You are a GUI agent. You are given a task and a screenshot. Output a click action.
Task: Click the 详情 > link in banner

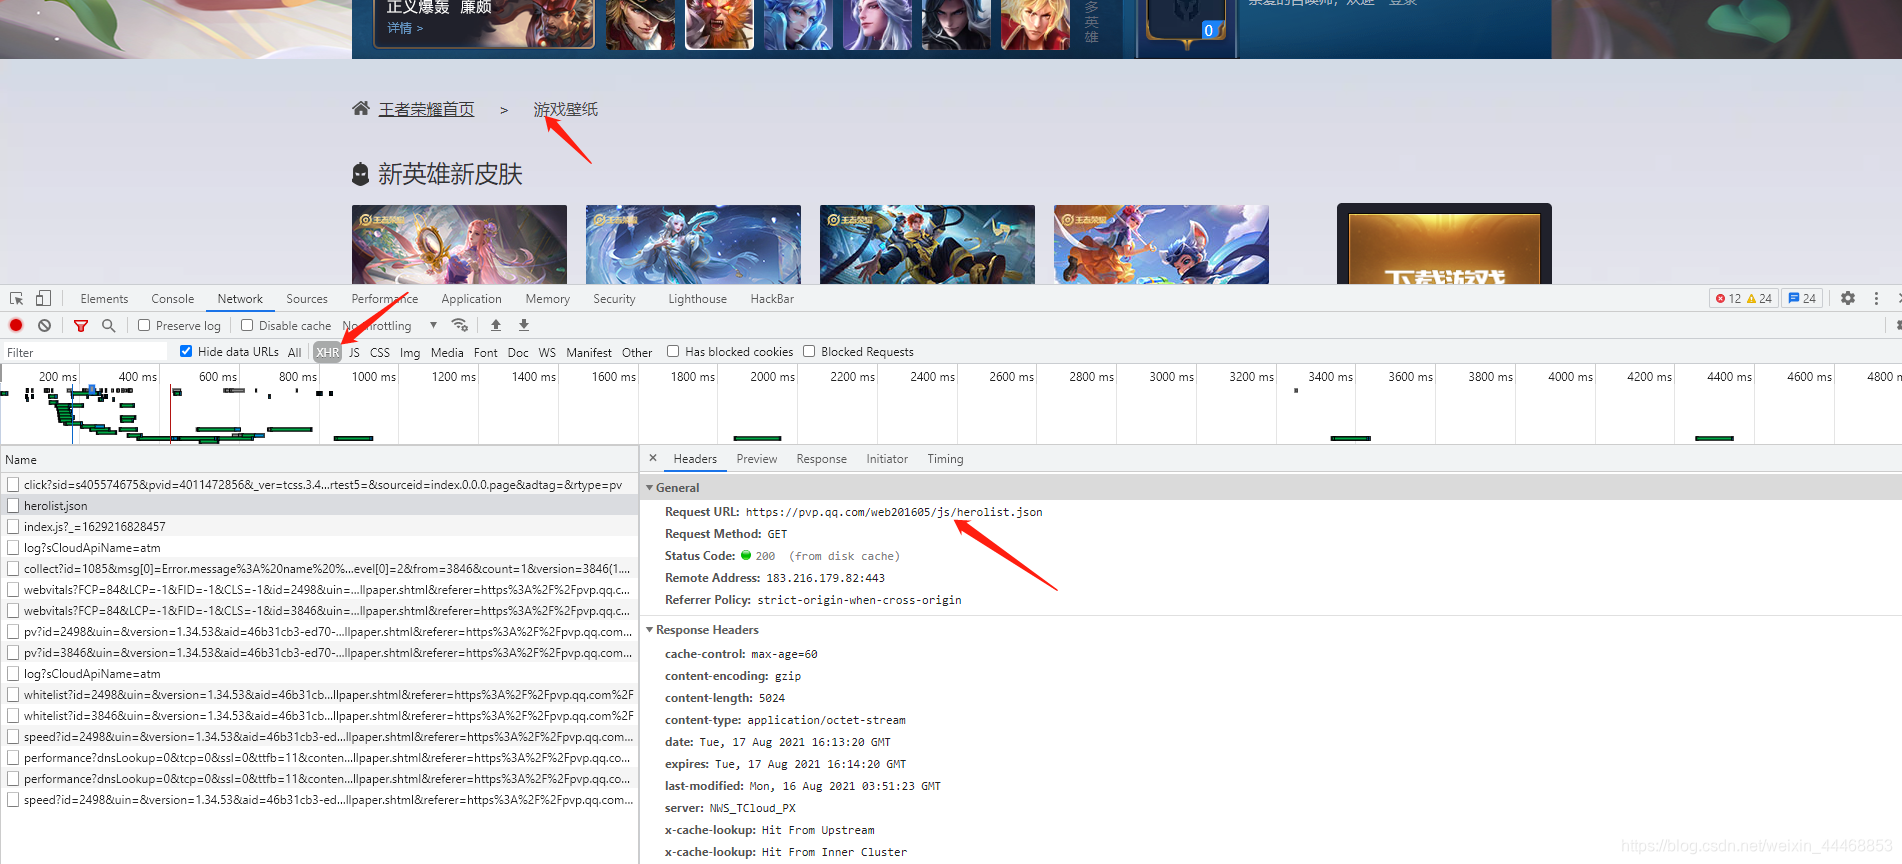point(405,28)
